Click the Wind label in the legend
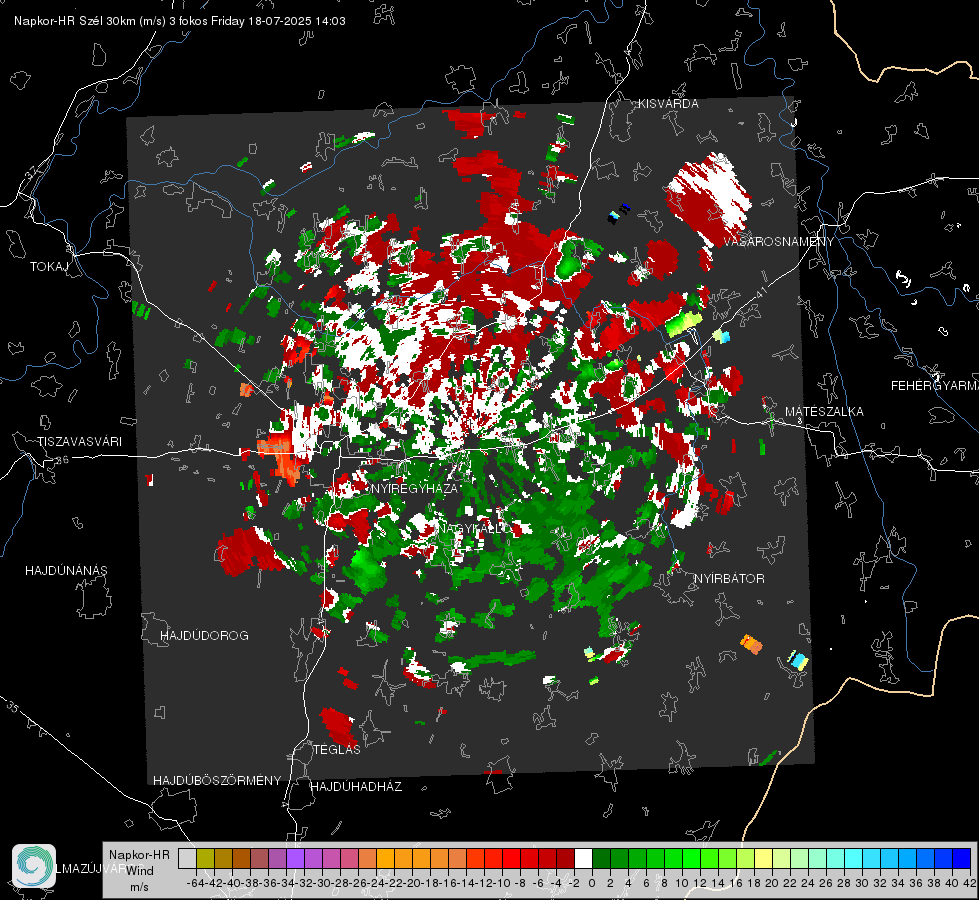Viewport: 979px width, 900px height. (140, 871)
